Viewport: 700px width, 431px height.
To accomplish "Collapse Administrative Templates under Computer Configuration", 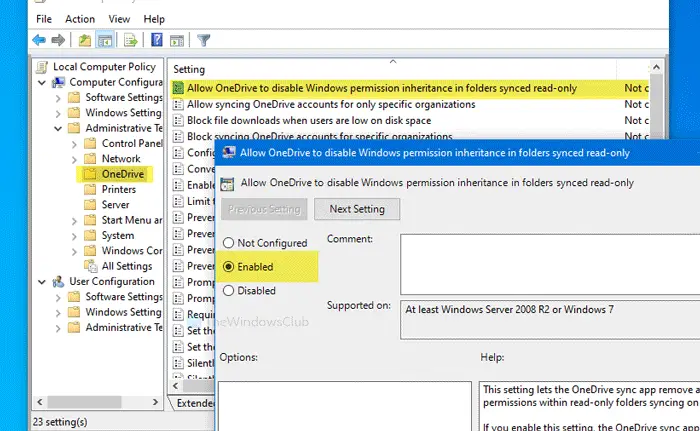I will click(x=58, y=129).
